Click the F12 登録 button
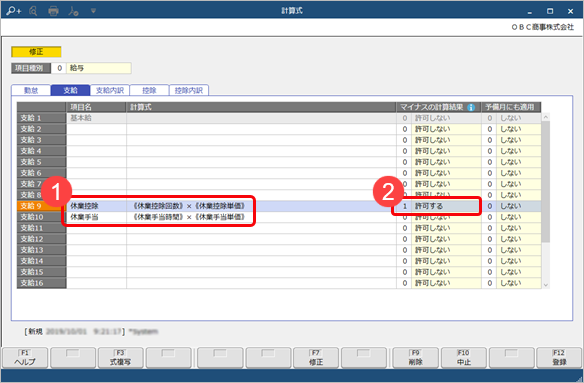This screenshot has height=383, width=584. (x=559, y=358)
